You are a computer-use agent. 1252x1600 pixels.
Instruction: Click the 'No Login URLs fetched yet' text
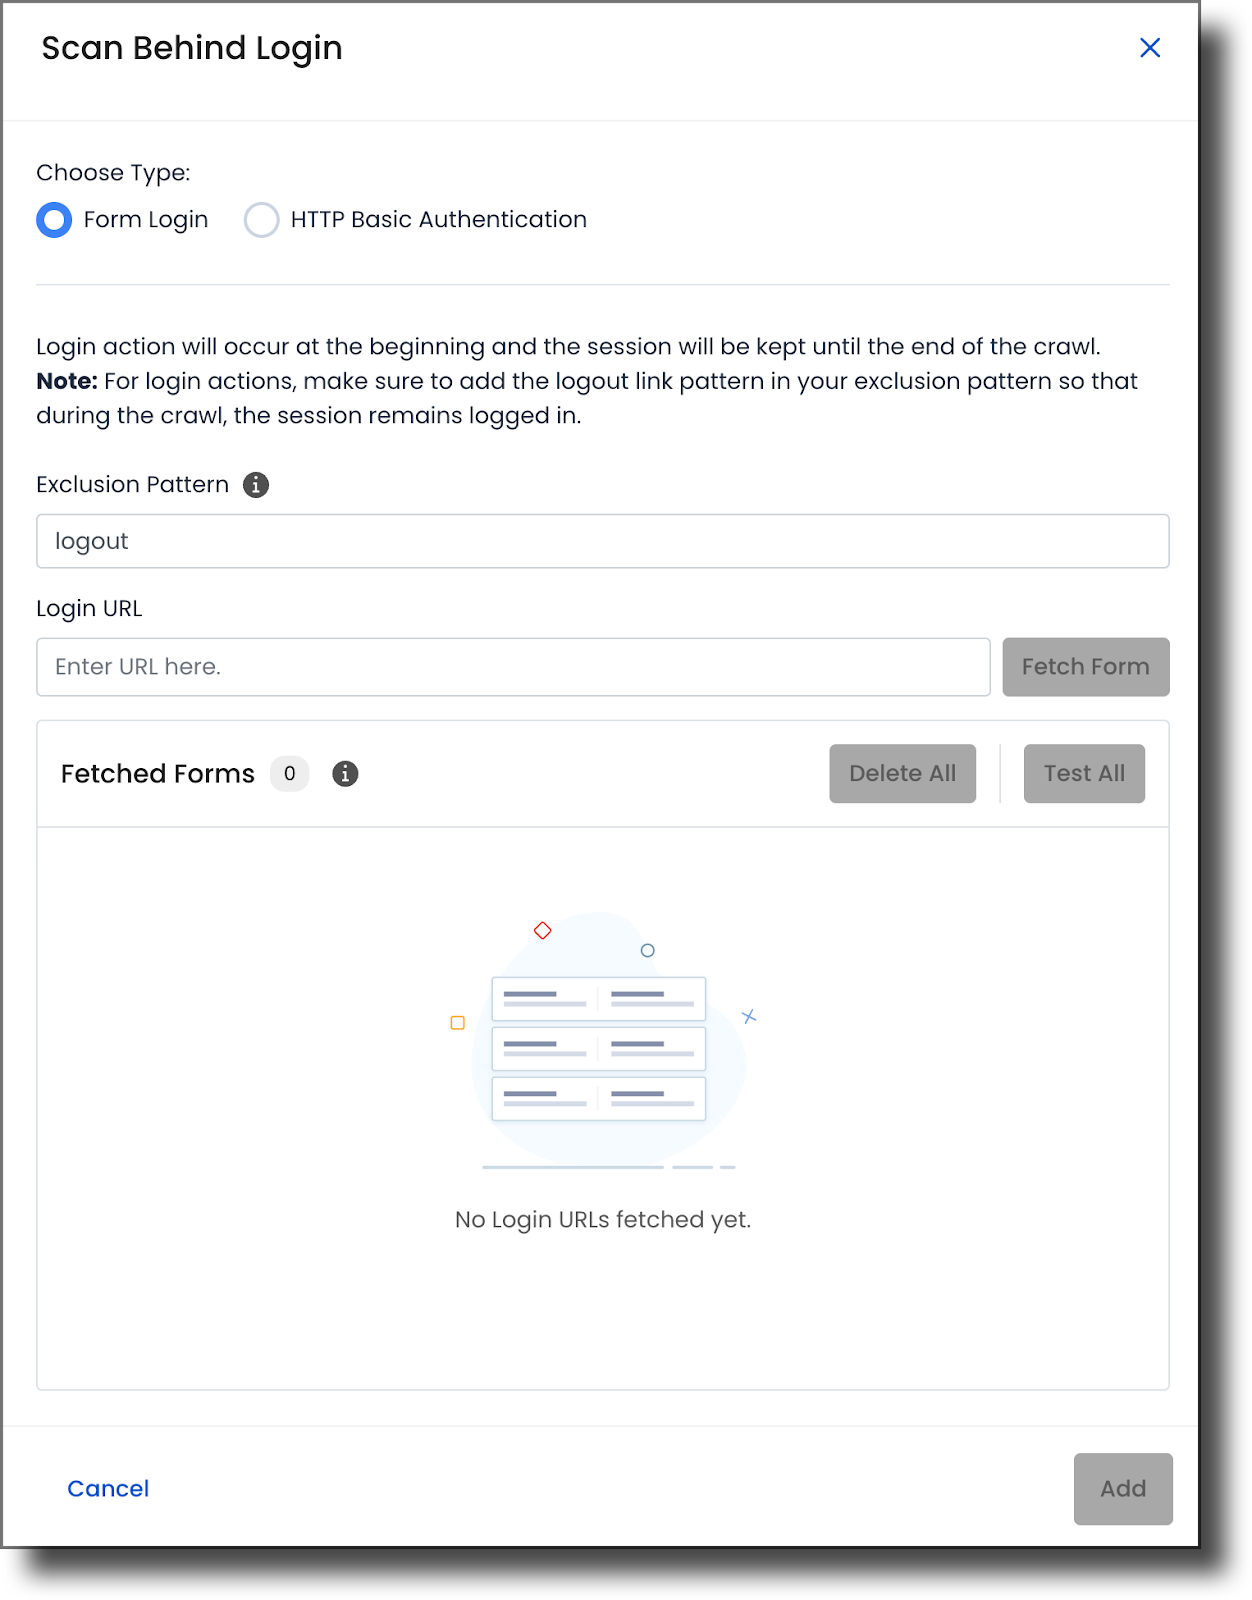coord(602,1219)
